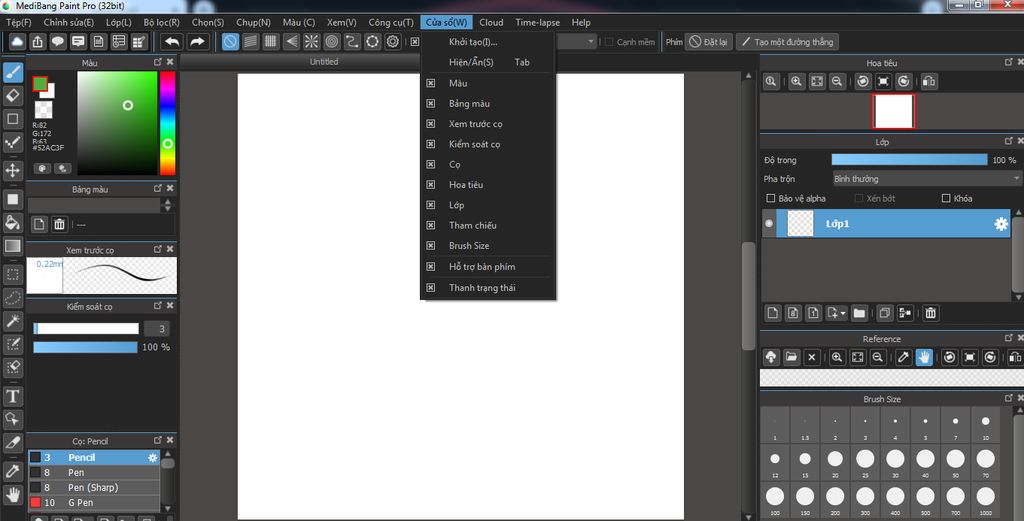Toggle Bảo vệ alpha checkbox
Viewport: 1024px width, 521px height.
(771, 198)
